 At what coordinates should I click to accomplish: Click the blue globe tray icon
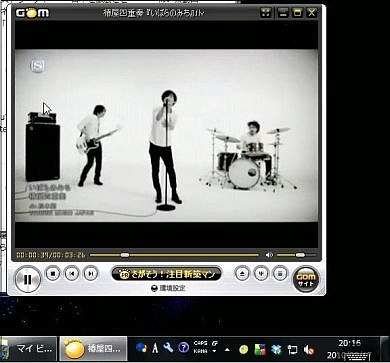pos(141,348)
